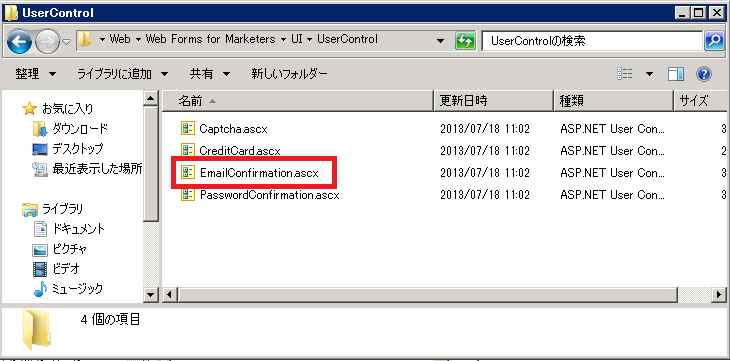Select the Captcha.ascx file icon
This screenshot has width=730, height=361.
(x=187, y=128)
